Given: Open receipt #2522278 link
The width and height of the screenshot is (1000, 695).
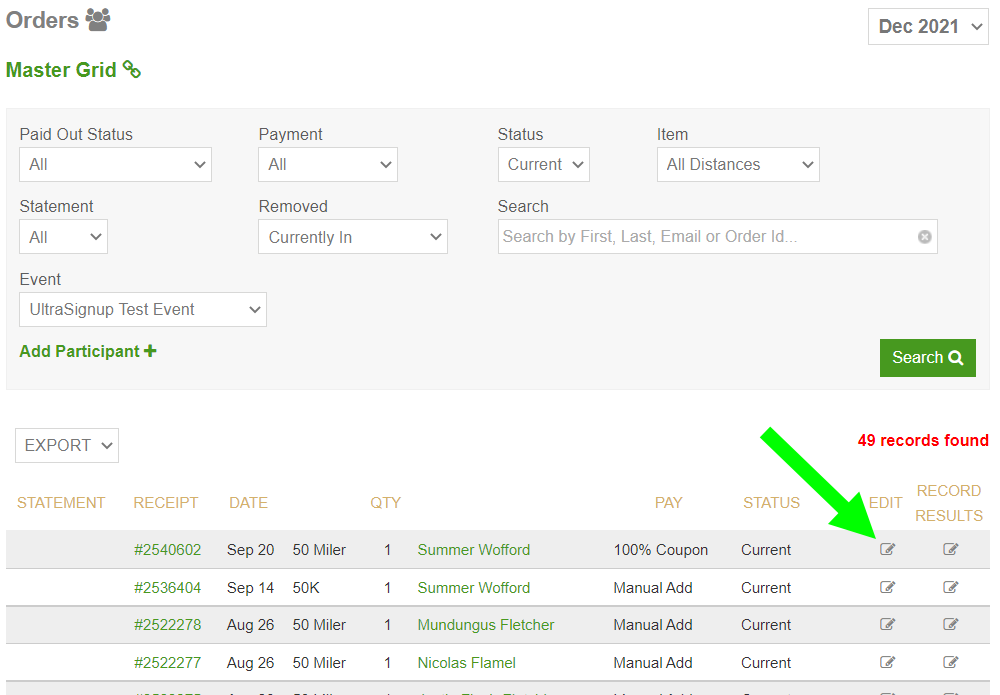Looking at the screenshot, I should (167, 625).
